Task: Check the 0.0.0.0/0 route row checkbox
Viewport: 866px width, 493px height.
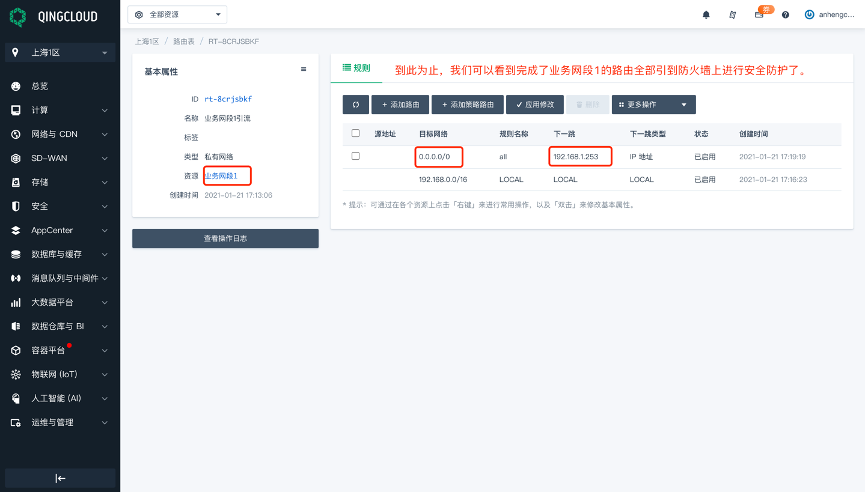Action: pos(355,157)
